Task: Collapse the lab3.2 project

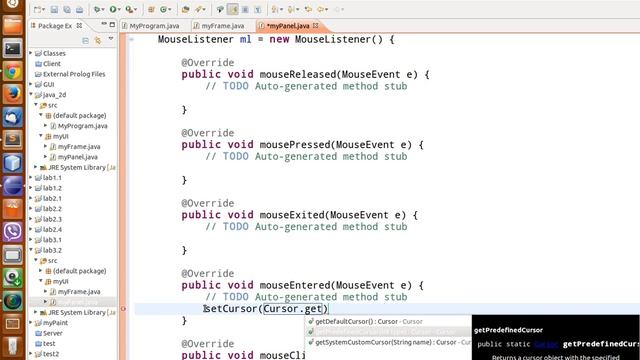Action: tap(31, 250)
